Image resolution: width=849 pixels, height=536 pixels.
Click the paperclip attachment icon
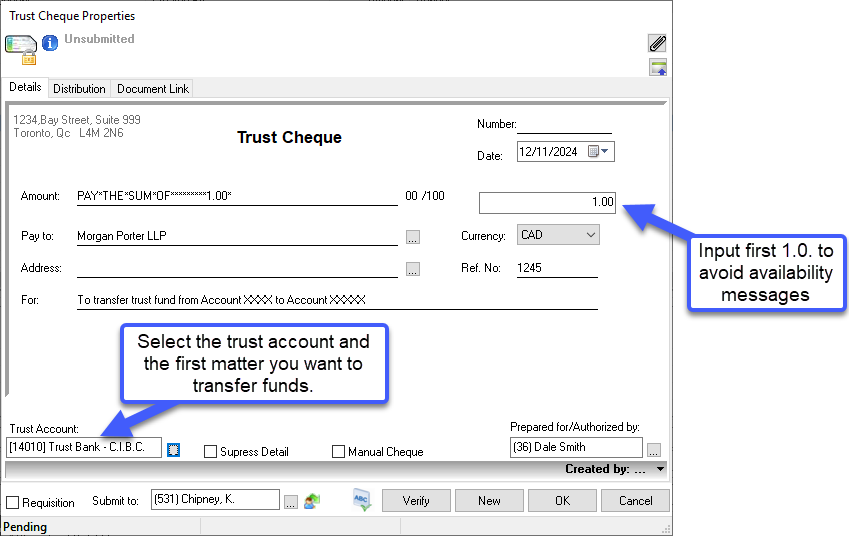pyautogui.click(x=657, y=43)
